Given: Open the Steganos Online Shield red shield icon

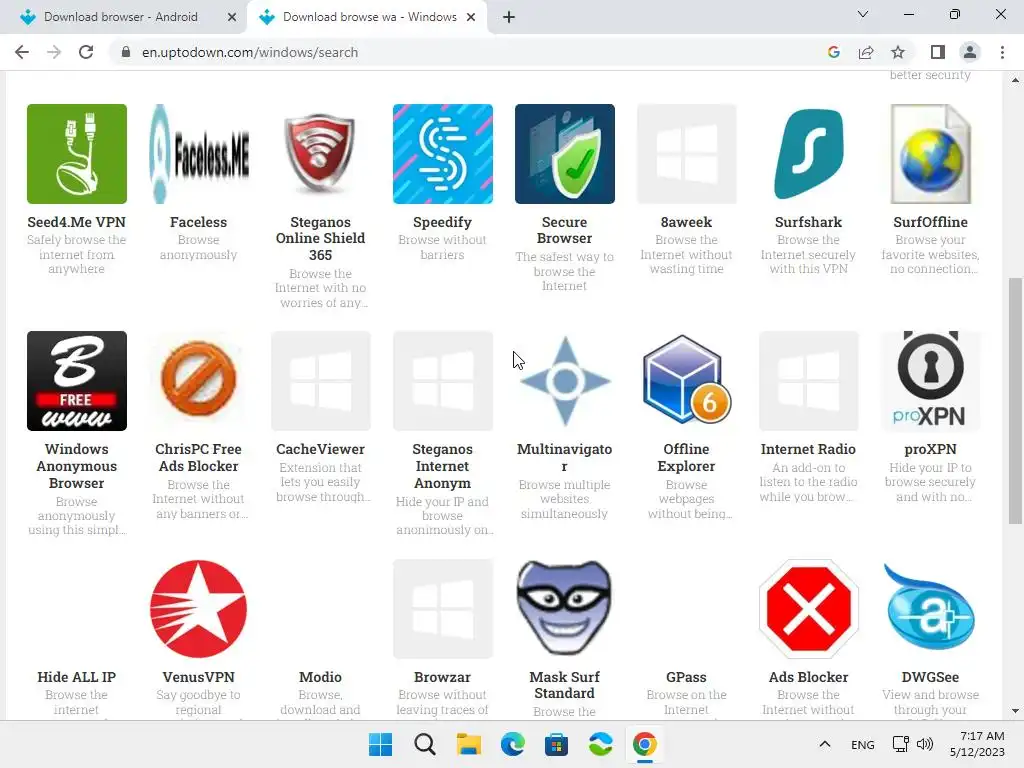Looking at the screenshot, I should click(x=320, y=153).
